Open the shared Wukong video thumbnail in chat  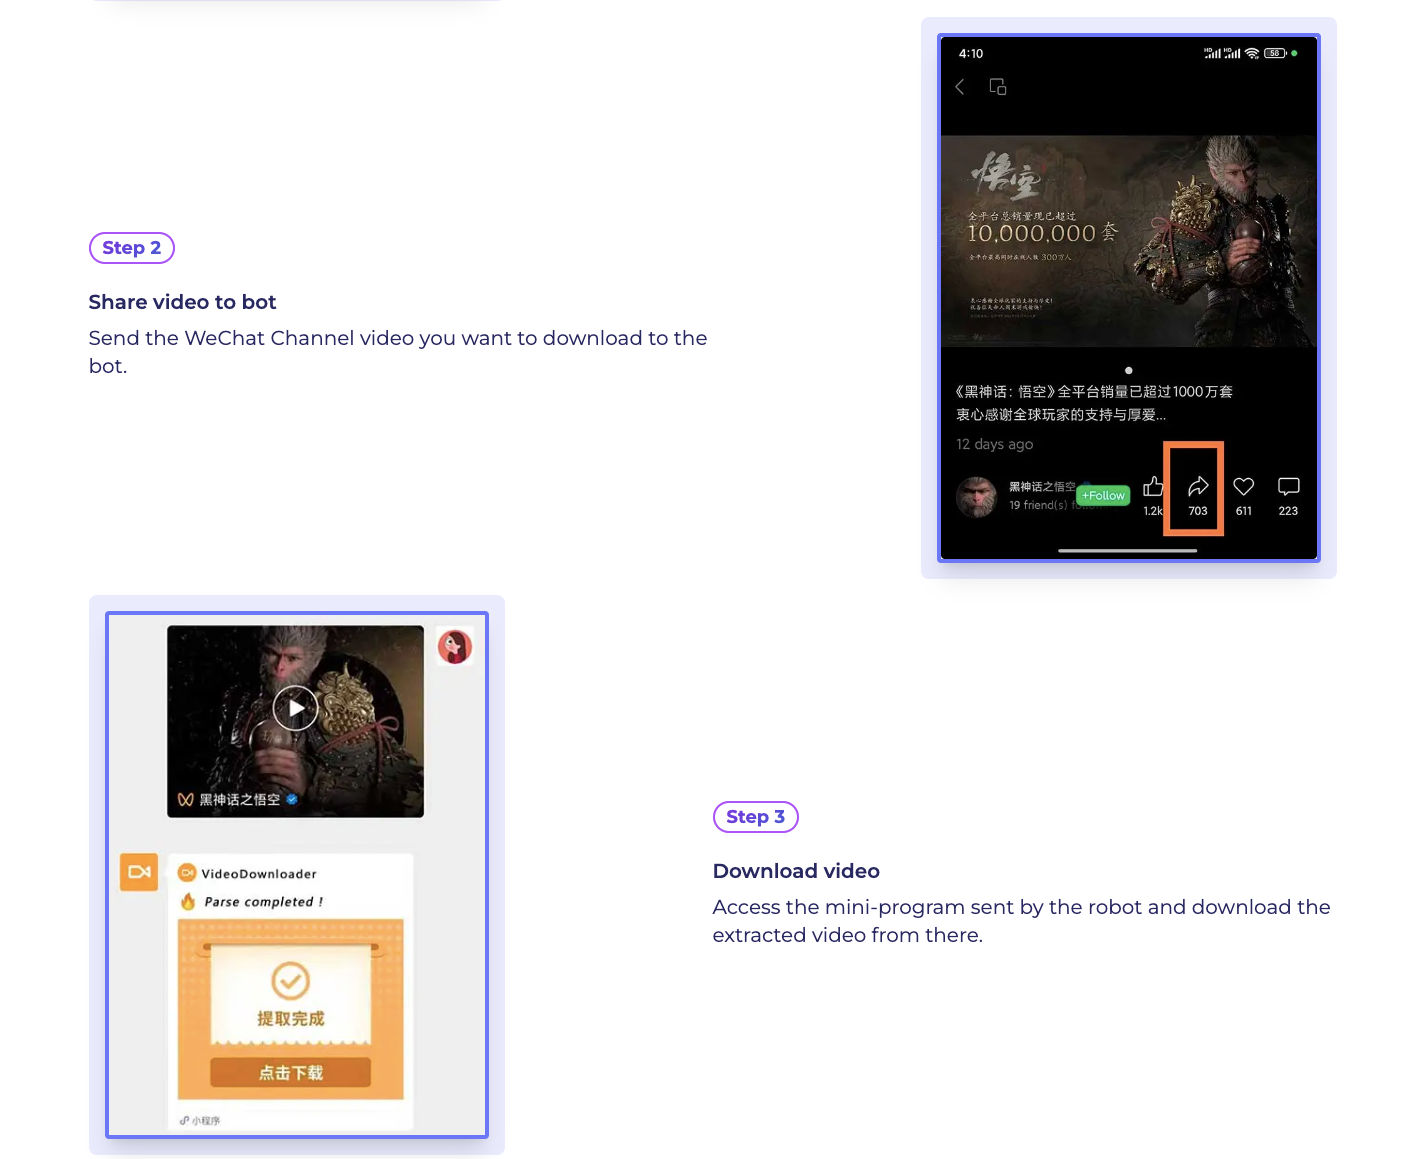[296, 721]
